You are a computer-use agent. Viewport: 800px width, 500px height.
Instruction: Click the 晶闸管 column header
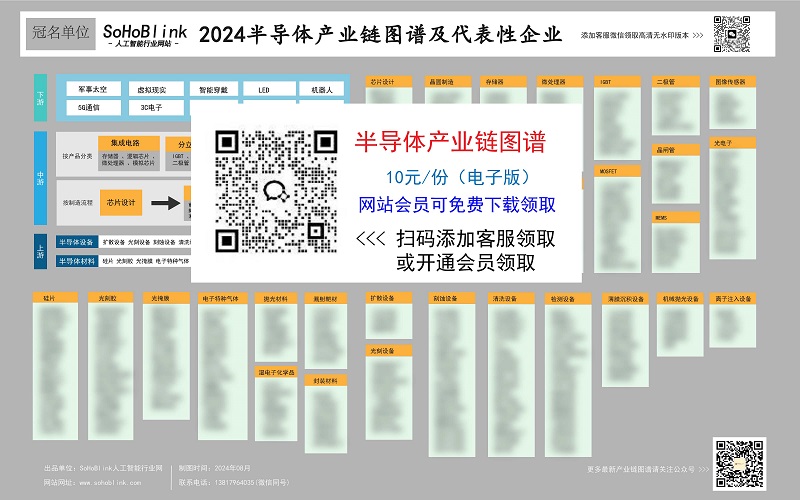point(676,150)
